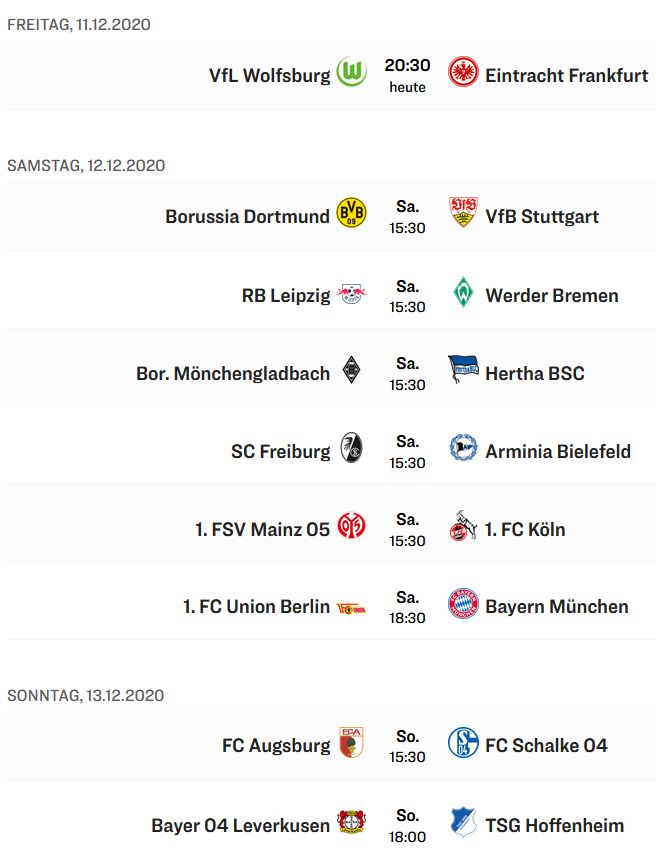Click the 1. FSV Mainz 05 name
Screen dimensions: 656x848
(262, 529)
